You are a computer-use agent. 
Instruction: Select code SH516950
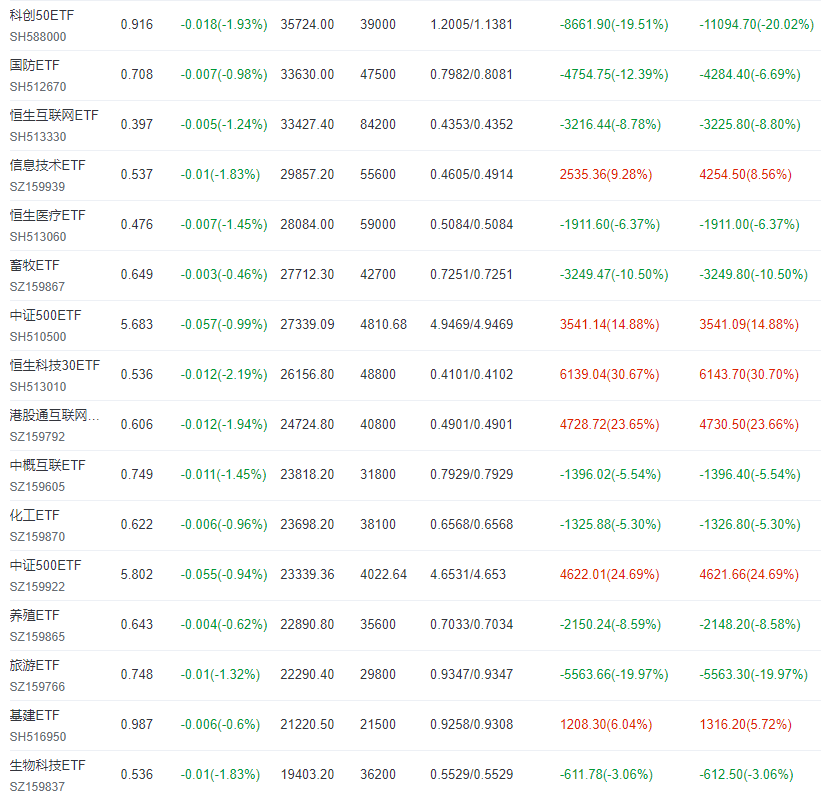point(38,737)
